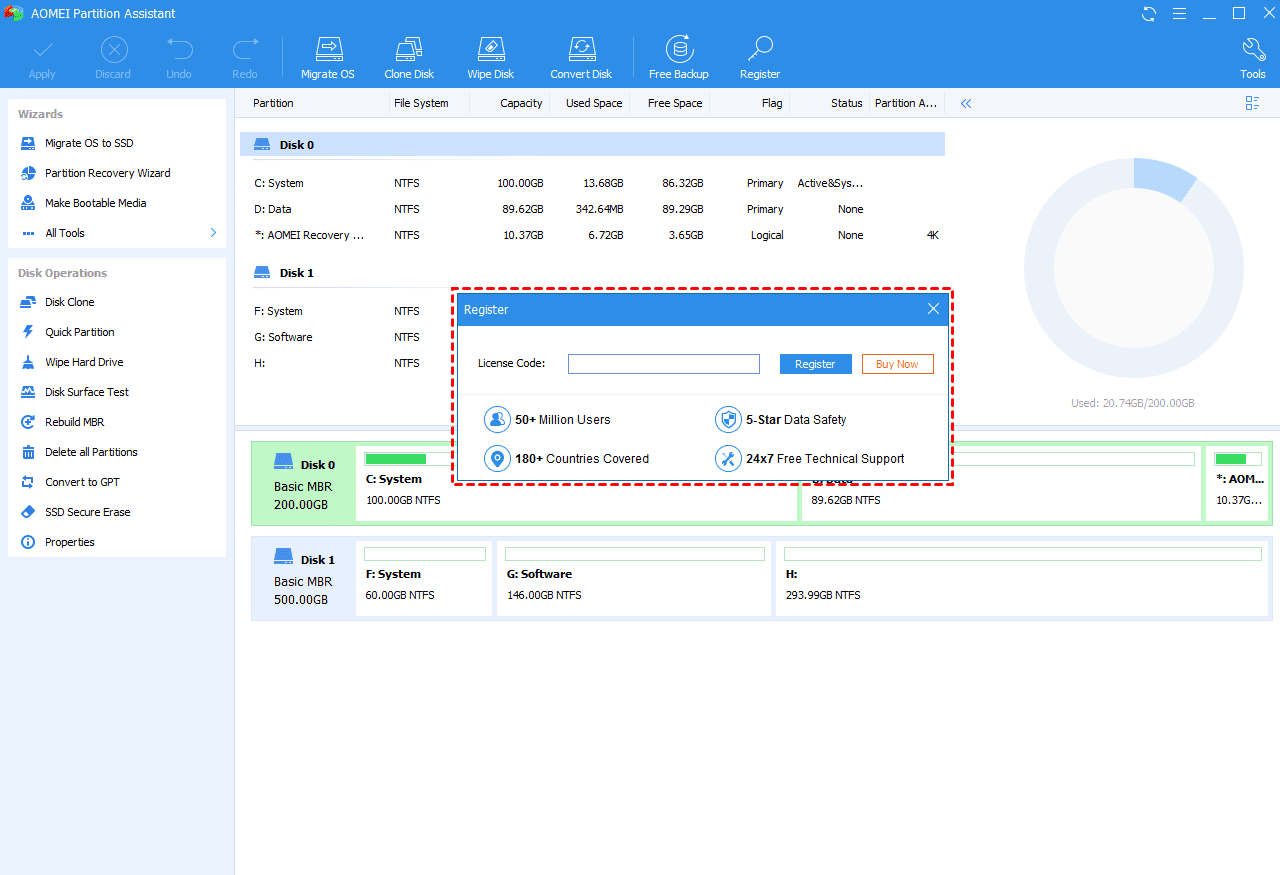The image size is (1280, 875).
Task: Expand the All Tools arrow
Action: pos(213,233)
